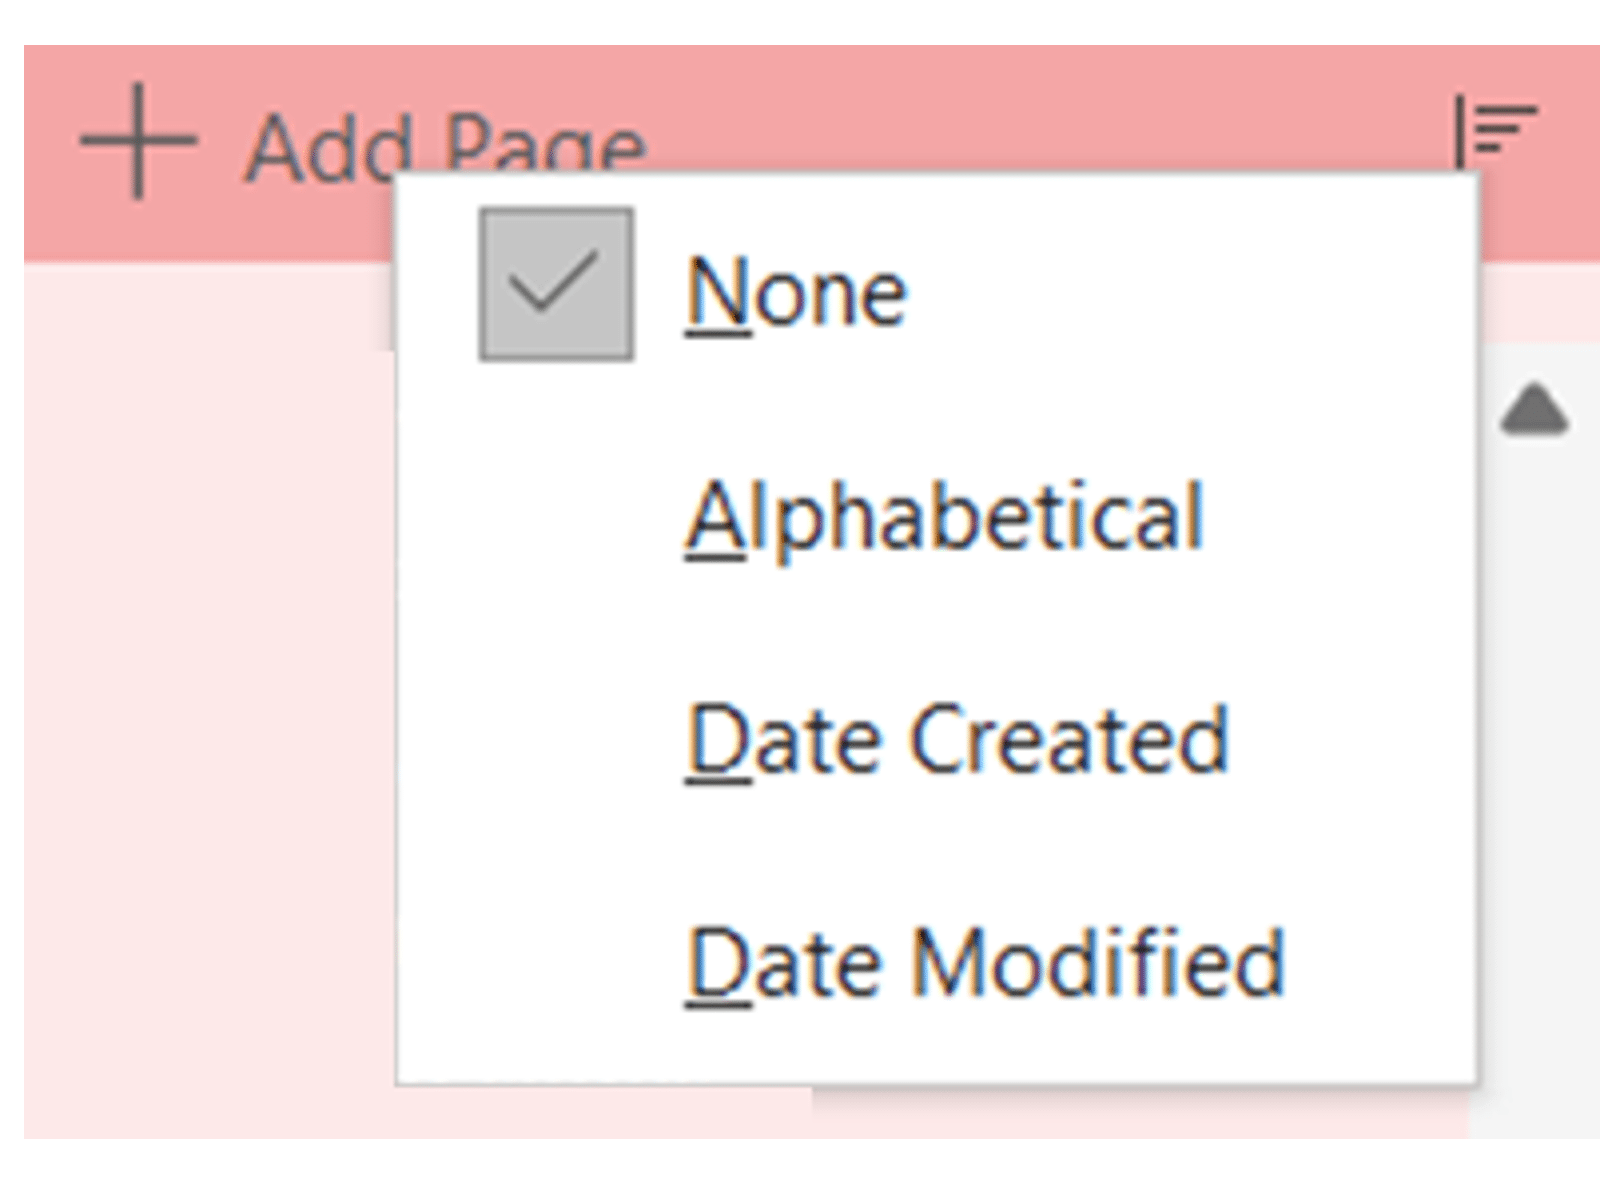Pick the Date Created menu entry
The height and width of the screenshot is (1200, 1600).
[x=957, y=740]
